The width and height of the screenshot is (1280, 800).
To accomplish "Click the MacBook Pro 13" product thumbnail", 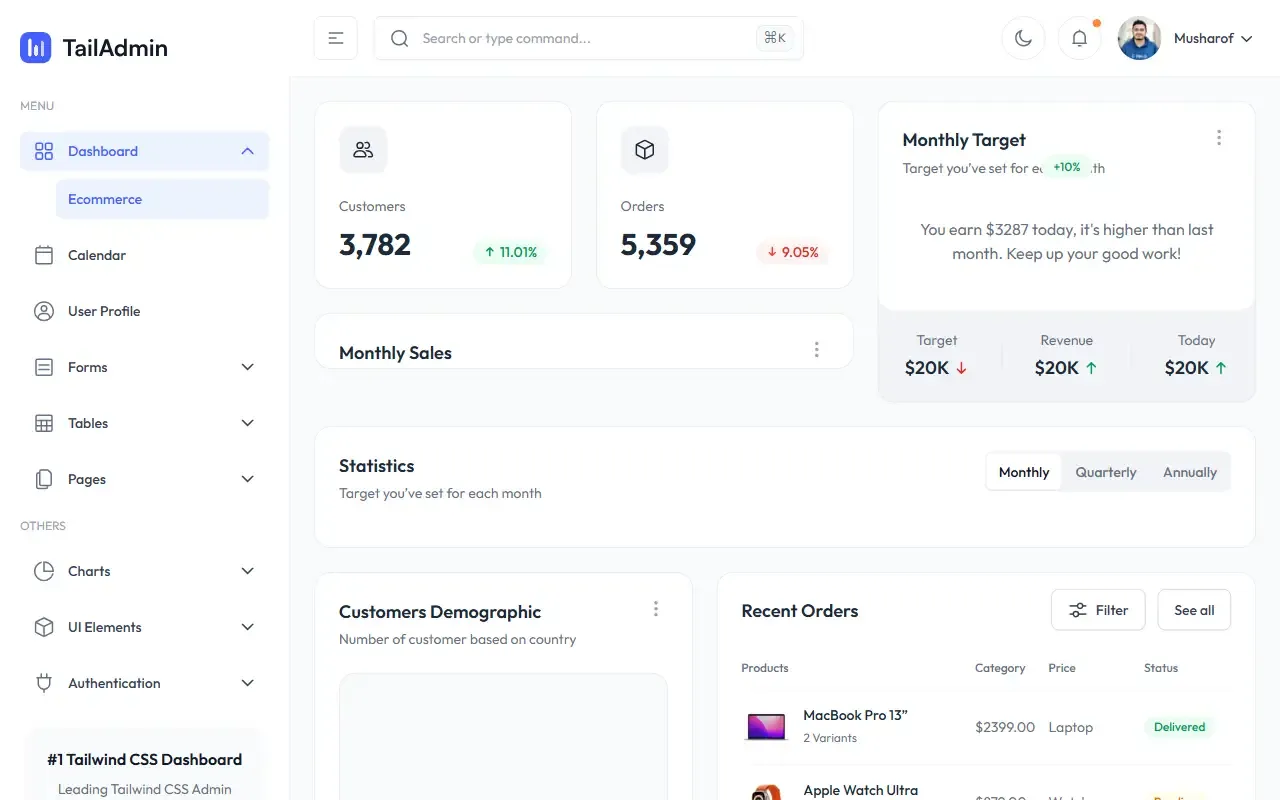I will coord(766,726).
